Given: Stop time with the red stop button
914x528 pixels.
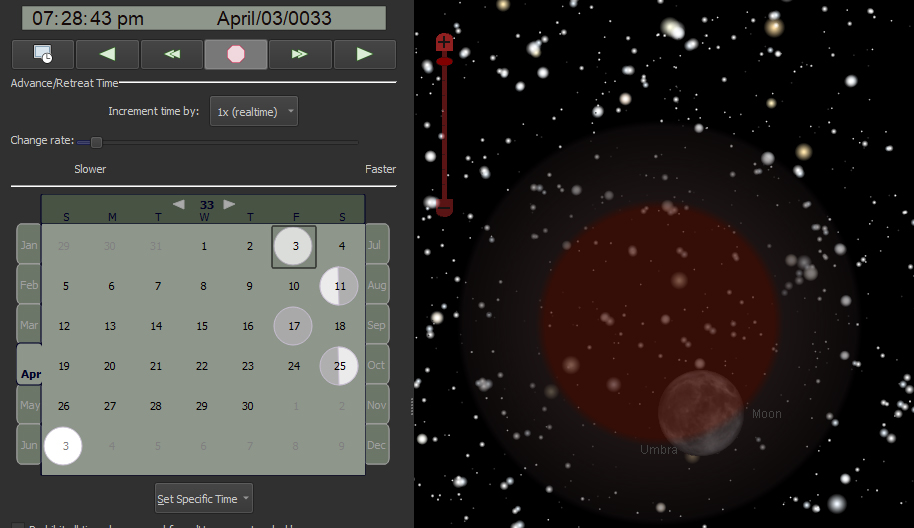Looking at the screenshot, I should (236, 54).
